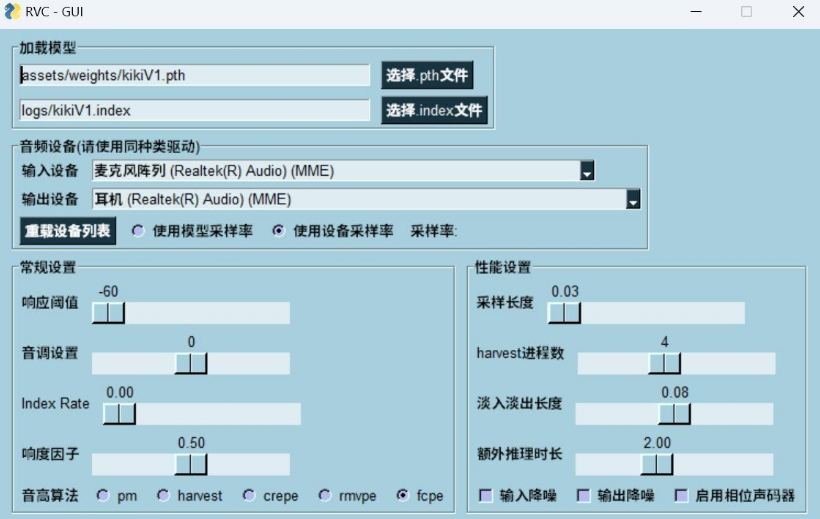This screenshot has width=820, height=519.
Task: Select crepe pitch algorithm
Action: [249, 495]
